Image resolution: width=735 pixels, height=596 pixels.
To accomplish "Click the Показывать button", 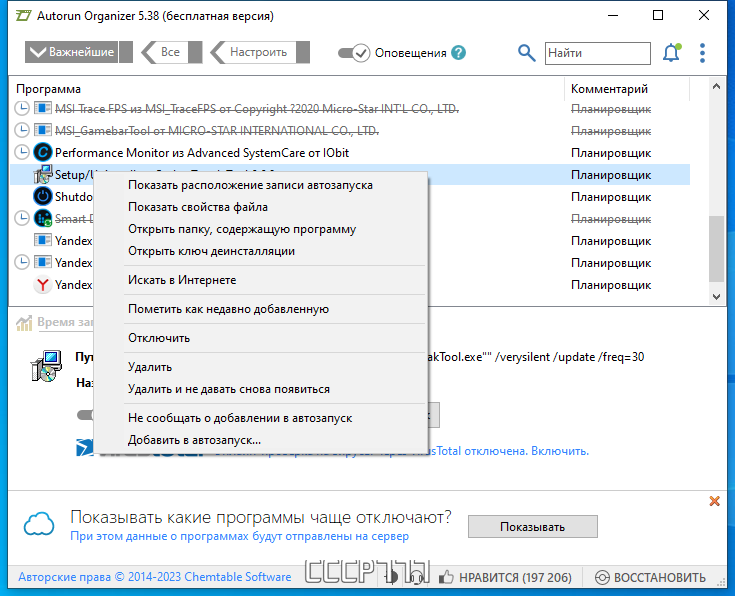I will [x=532, y=527].
